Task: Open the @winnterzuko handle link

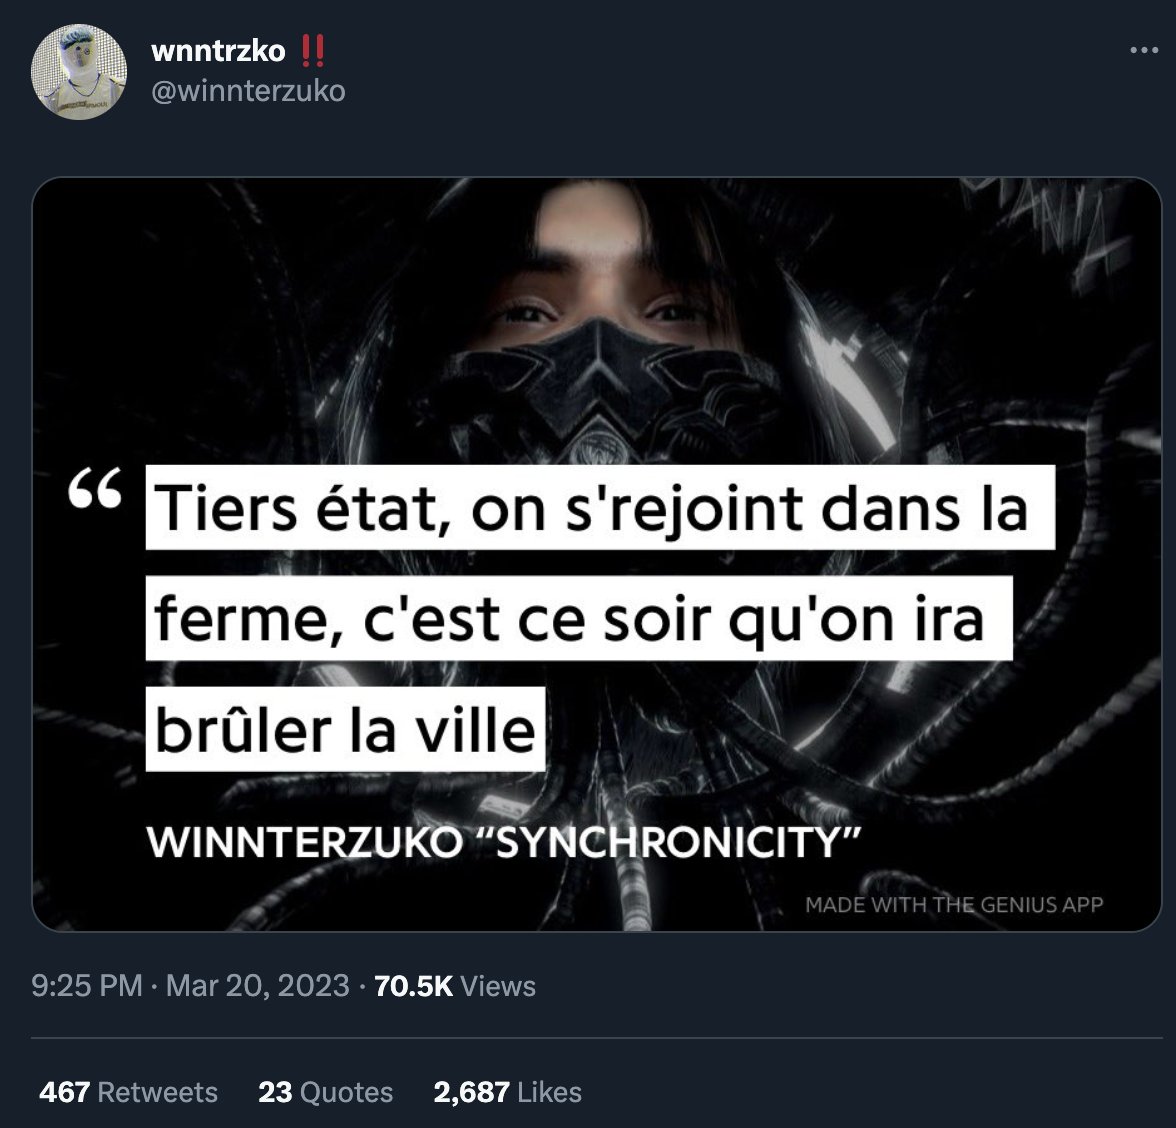Action: point(248,92)
